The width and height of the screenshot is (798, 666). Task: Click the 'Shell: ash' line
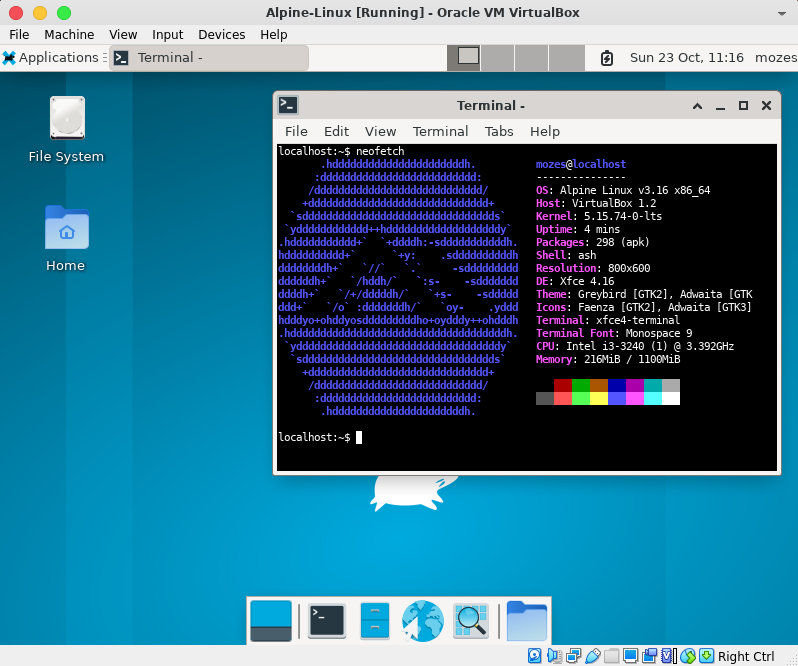click(566, 255)
